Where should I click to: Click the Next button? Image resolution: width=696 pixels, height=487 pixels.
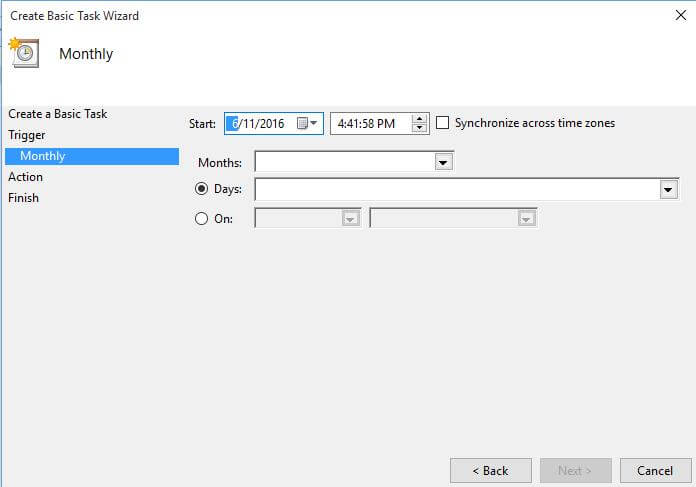coord(576,471)
